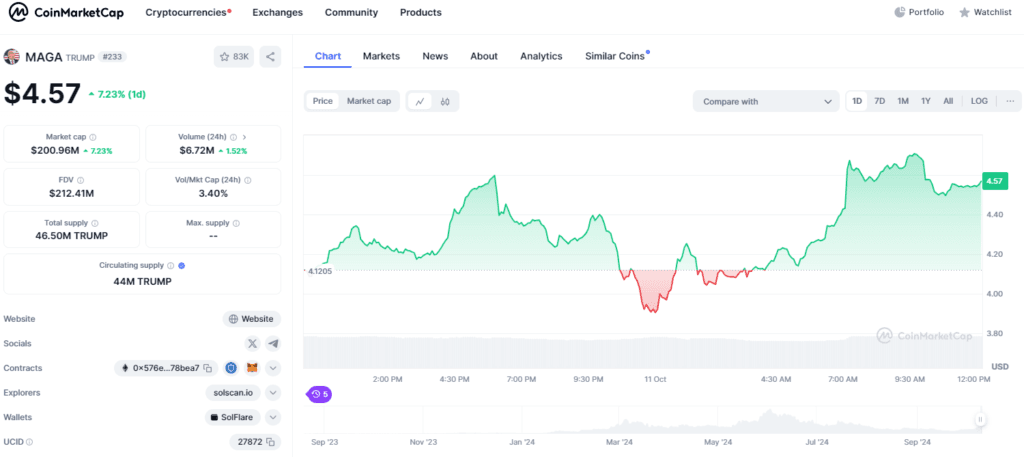
Task: Copy the UCID 27872 icon
Action: pos(270,442)
